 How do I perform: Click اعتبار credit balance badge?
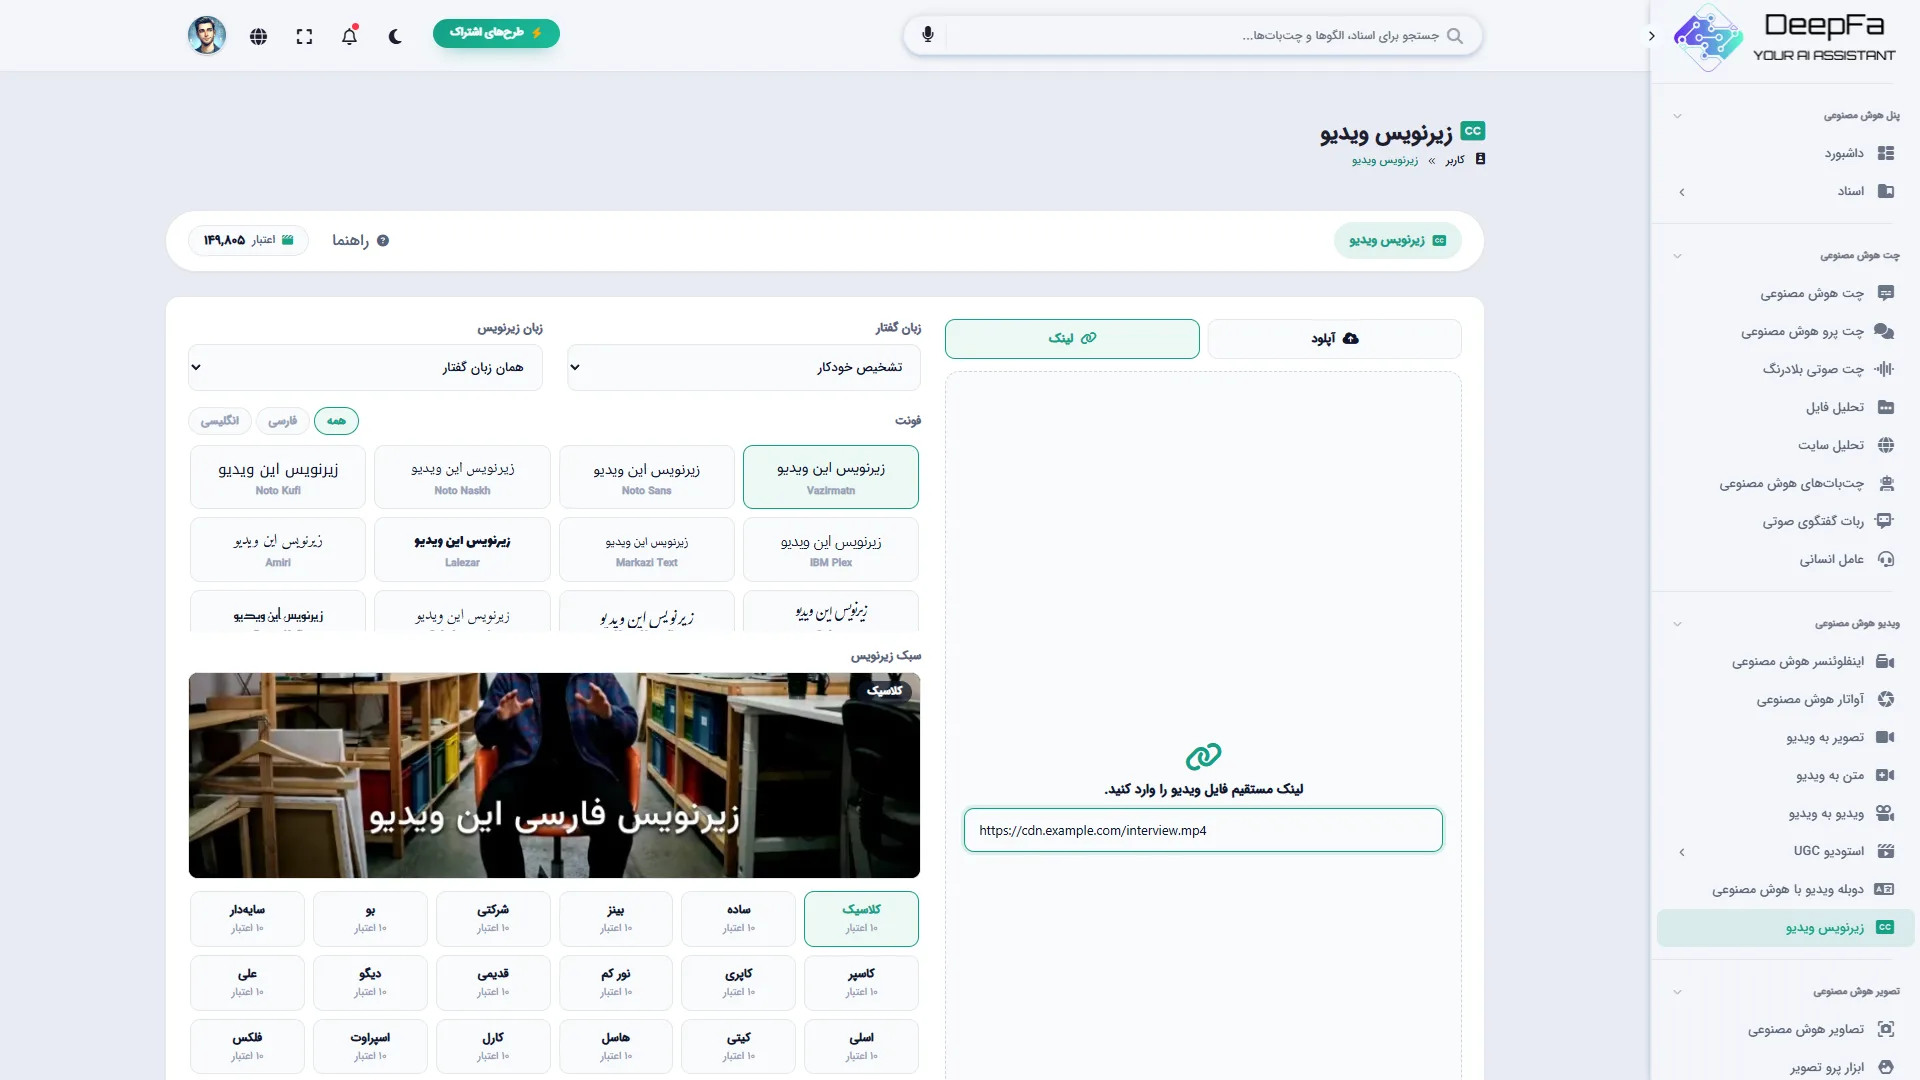pyautogui.click(x=248, y=240)
